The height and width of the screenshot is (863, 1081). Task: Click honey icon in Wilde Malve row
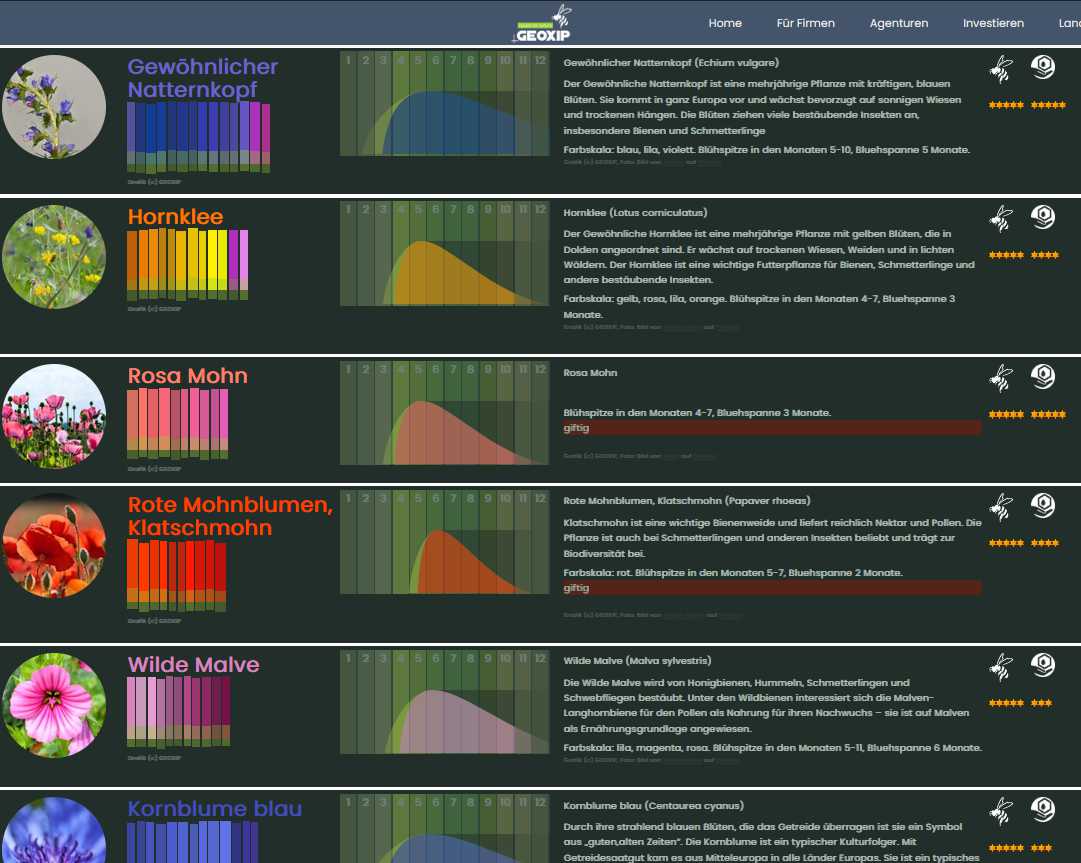coord(1043,665)
